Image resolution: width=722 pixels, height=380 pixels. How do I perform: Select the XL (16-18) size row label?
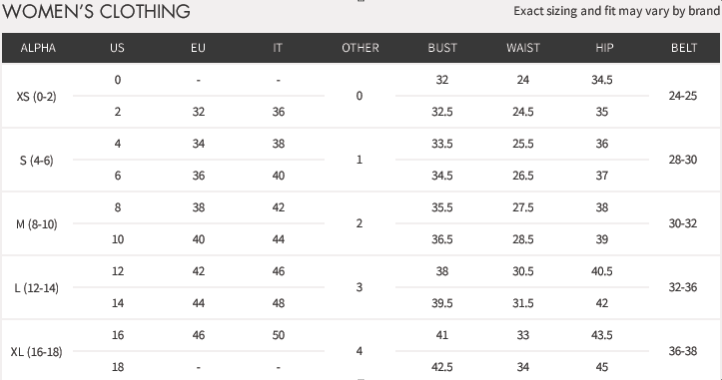[x=36, y=352]
